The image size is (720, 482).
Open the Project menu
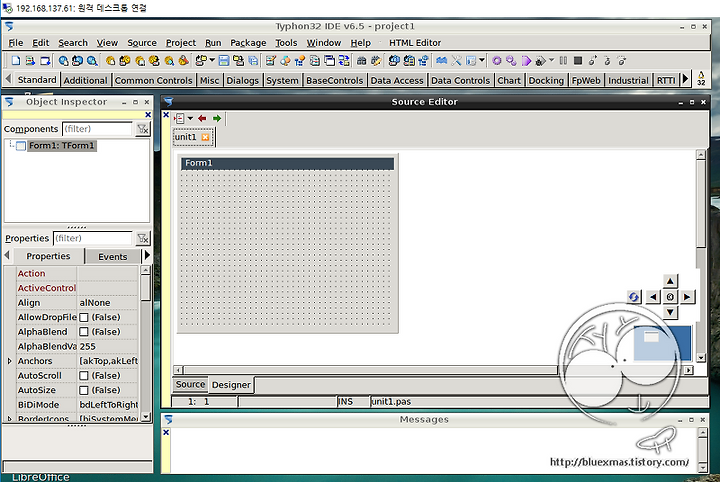click(181, 43)
